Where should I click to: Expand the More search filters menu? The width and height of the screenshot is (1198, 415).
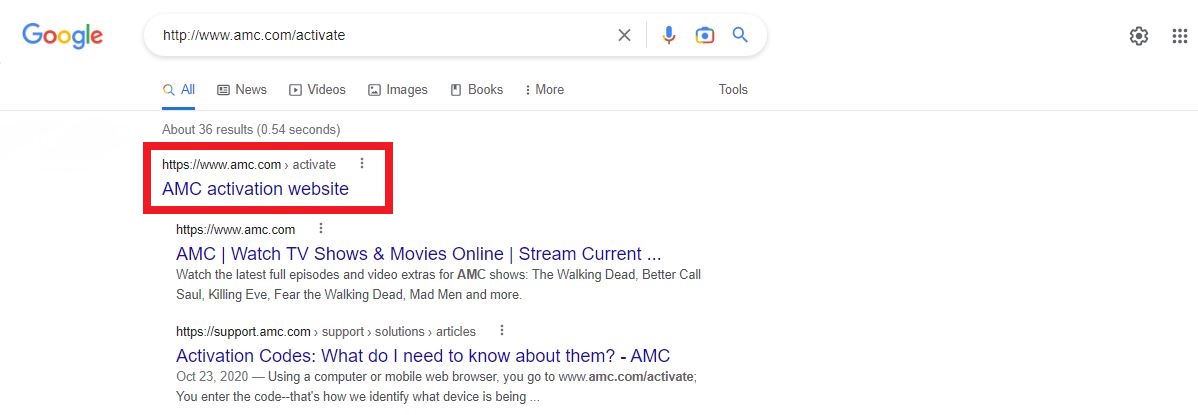544,90
